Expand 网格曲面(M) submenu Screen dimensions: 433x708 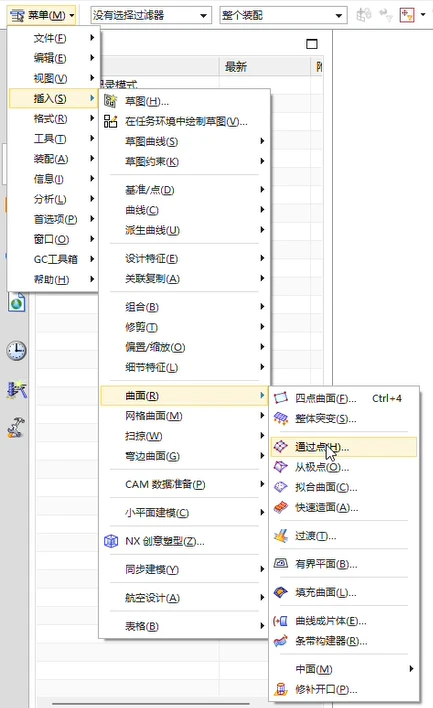coord(185,416)
